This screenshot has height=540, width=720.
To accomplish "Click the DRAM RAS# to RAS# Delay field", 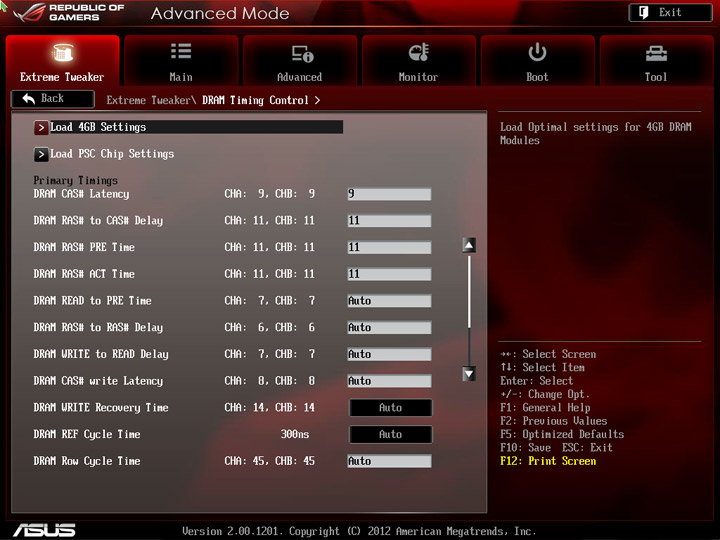I will click(x=389, y=327).
